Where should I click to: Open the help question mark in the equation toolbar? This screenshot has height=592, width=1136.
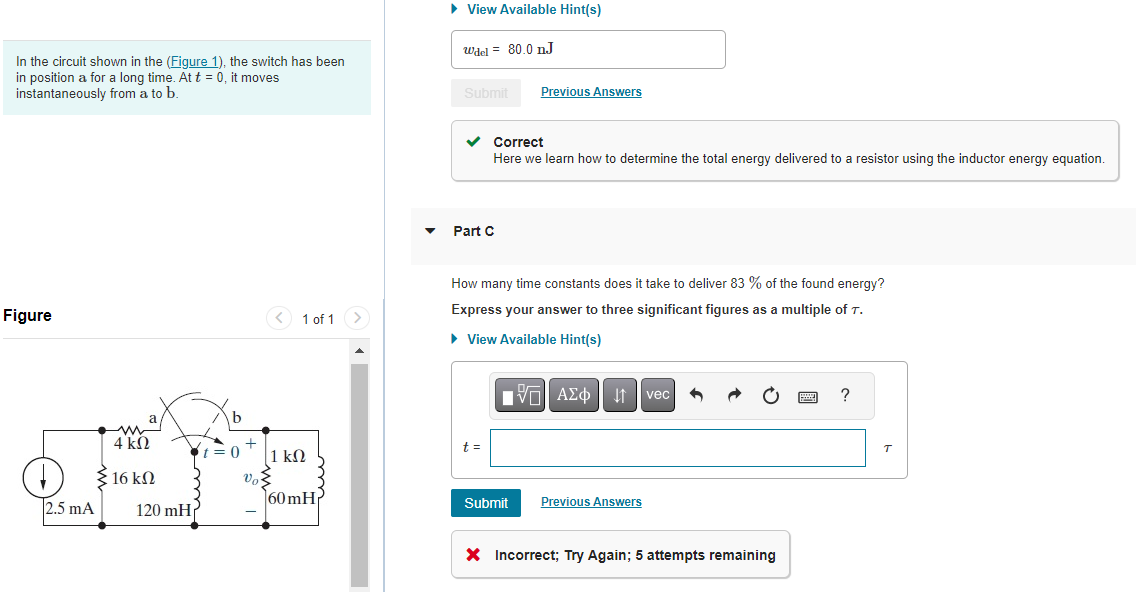[x=845, y=395]
